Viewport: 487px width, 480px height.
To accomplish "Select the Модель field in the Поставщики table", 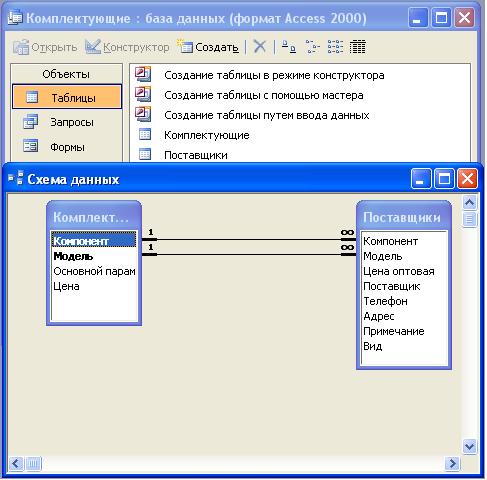I will tap(383, 256).
